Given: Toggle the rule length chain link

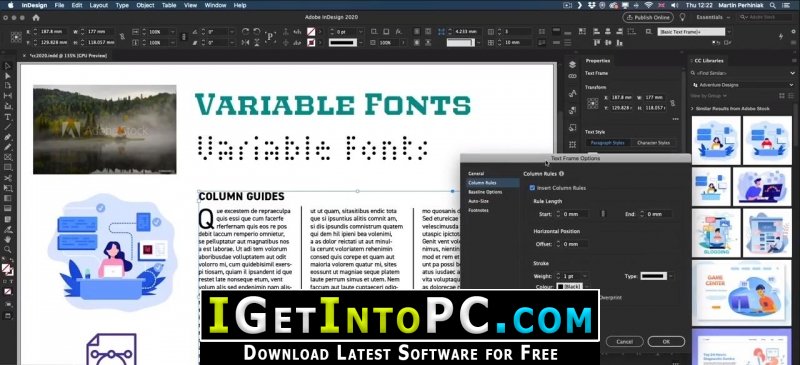Looking at the screenshot, I should [x=603, y=214].
